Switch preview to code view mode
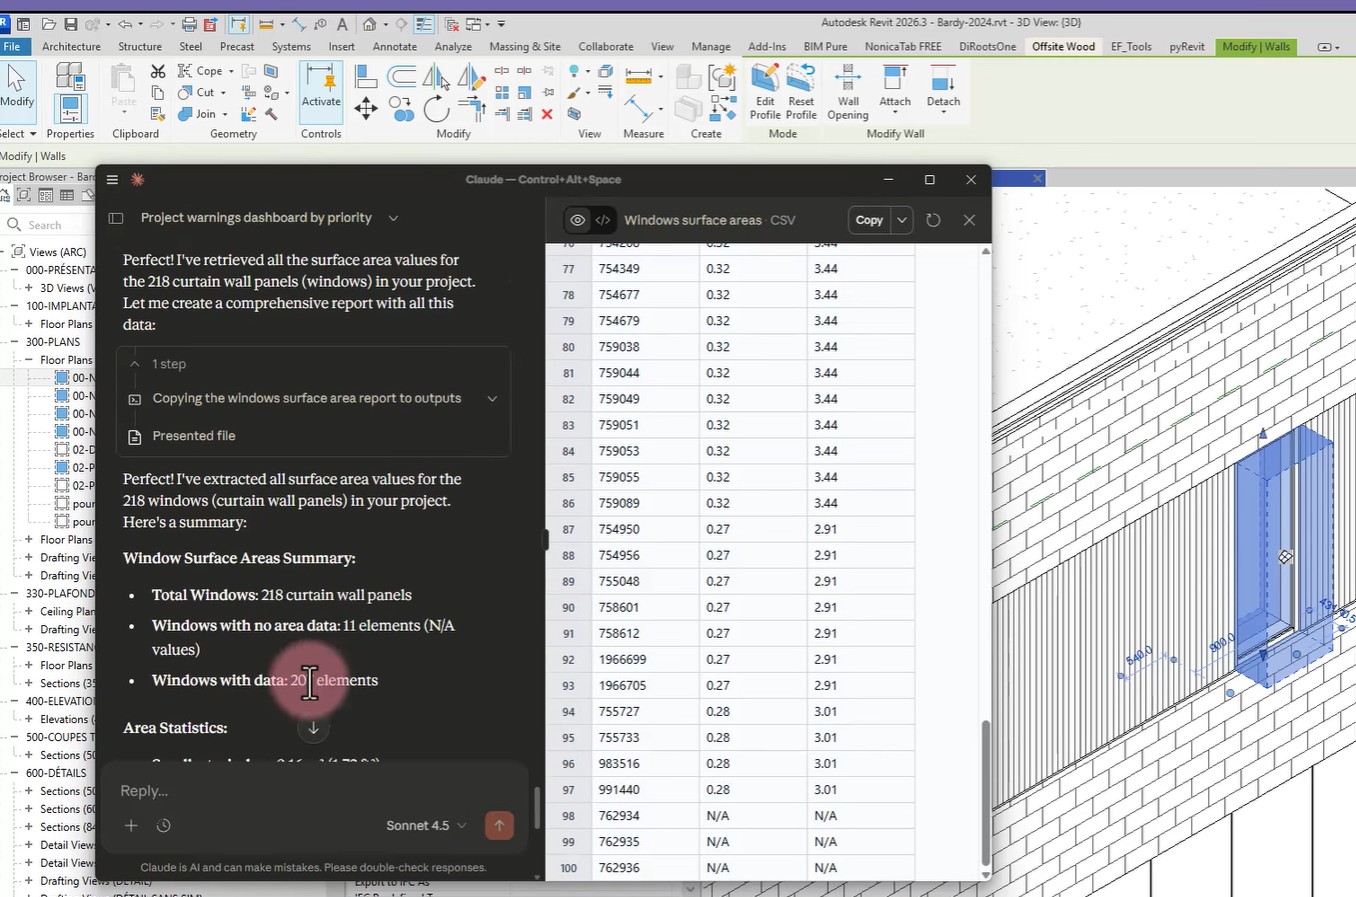This screenshot has height=897, width=1356. [603, 220]
